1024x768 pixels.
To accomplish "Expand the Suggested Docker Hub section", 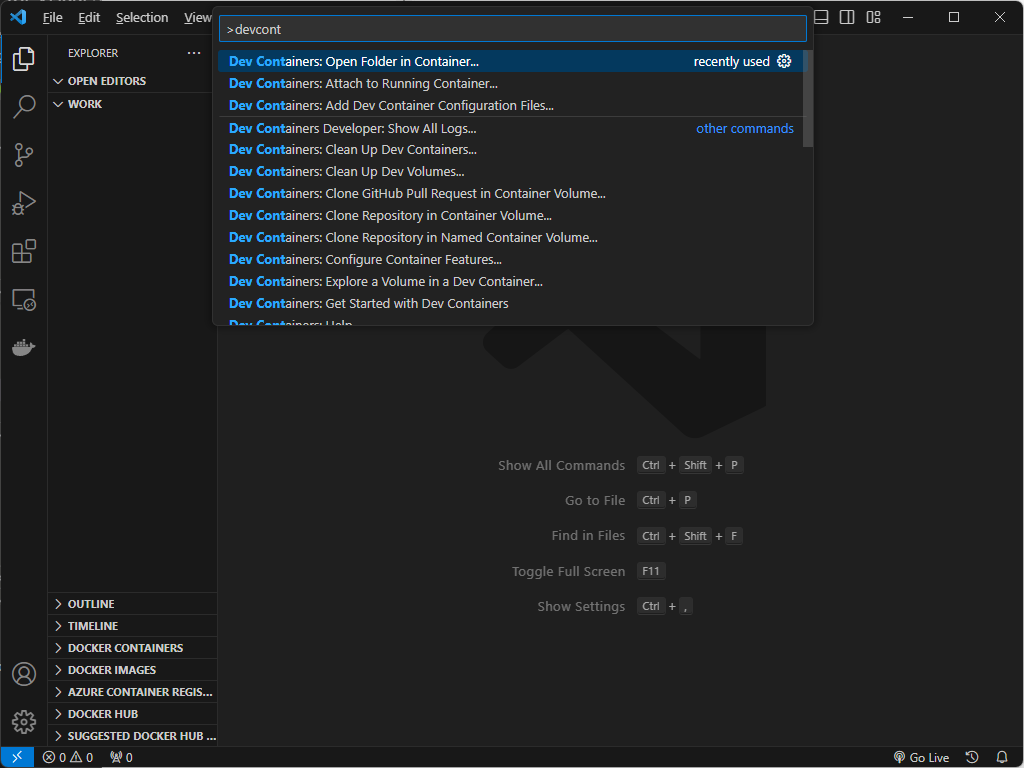I will tap(132, 736).
